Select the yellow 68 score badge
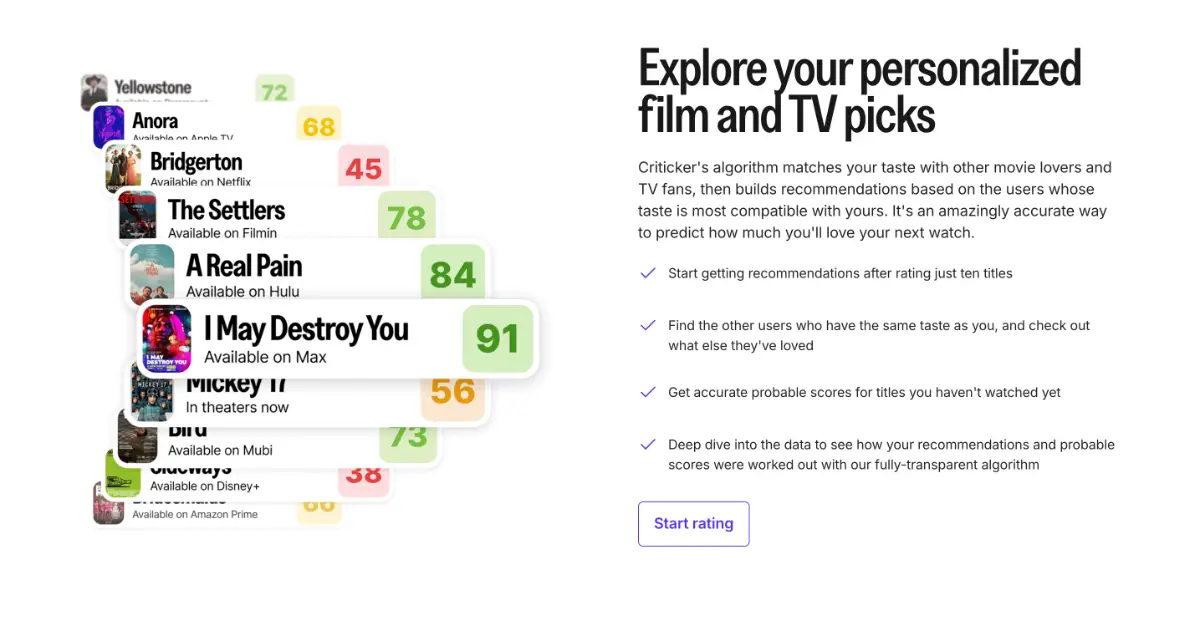This screenshot has width=1200, height=636. (318, 127)
